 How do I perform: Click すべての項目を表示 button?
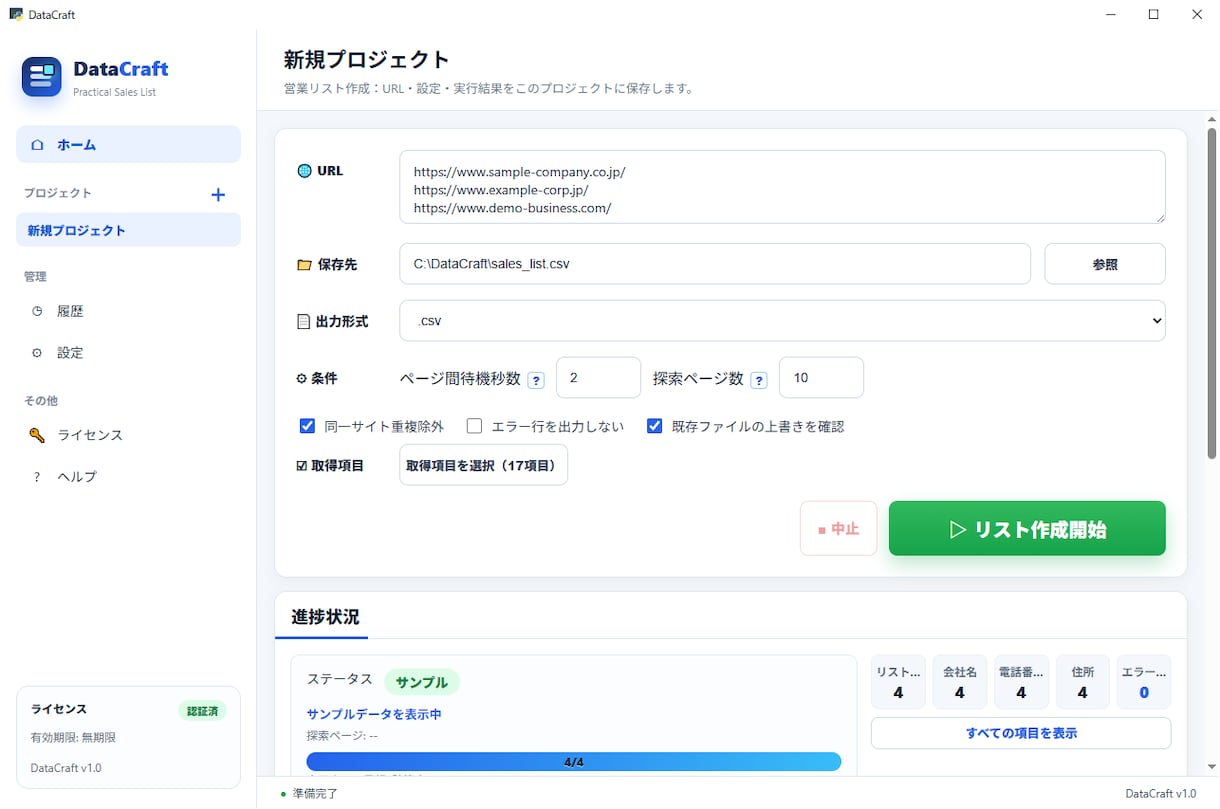click(1021, 733)
